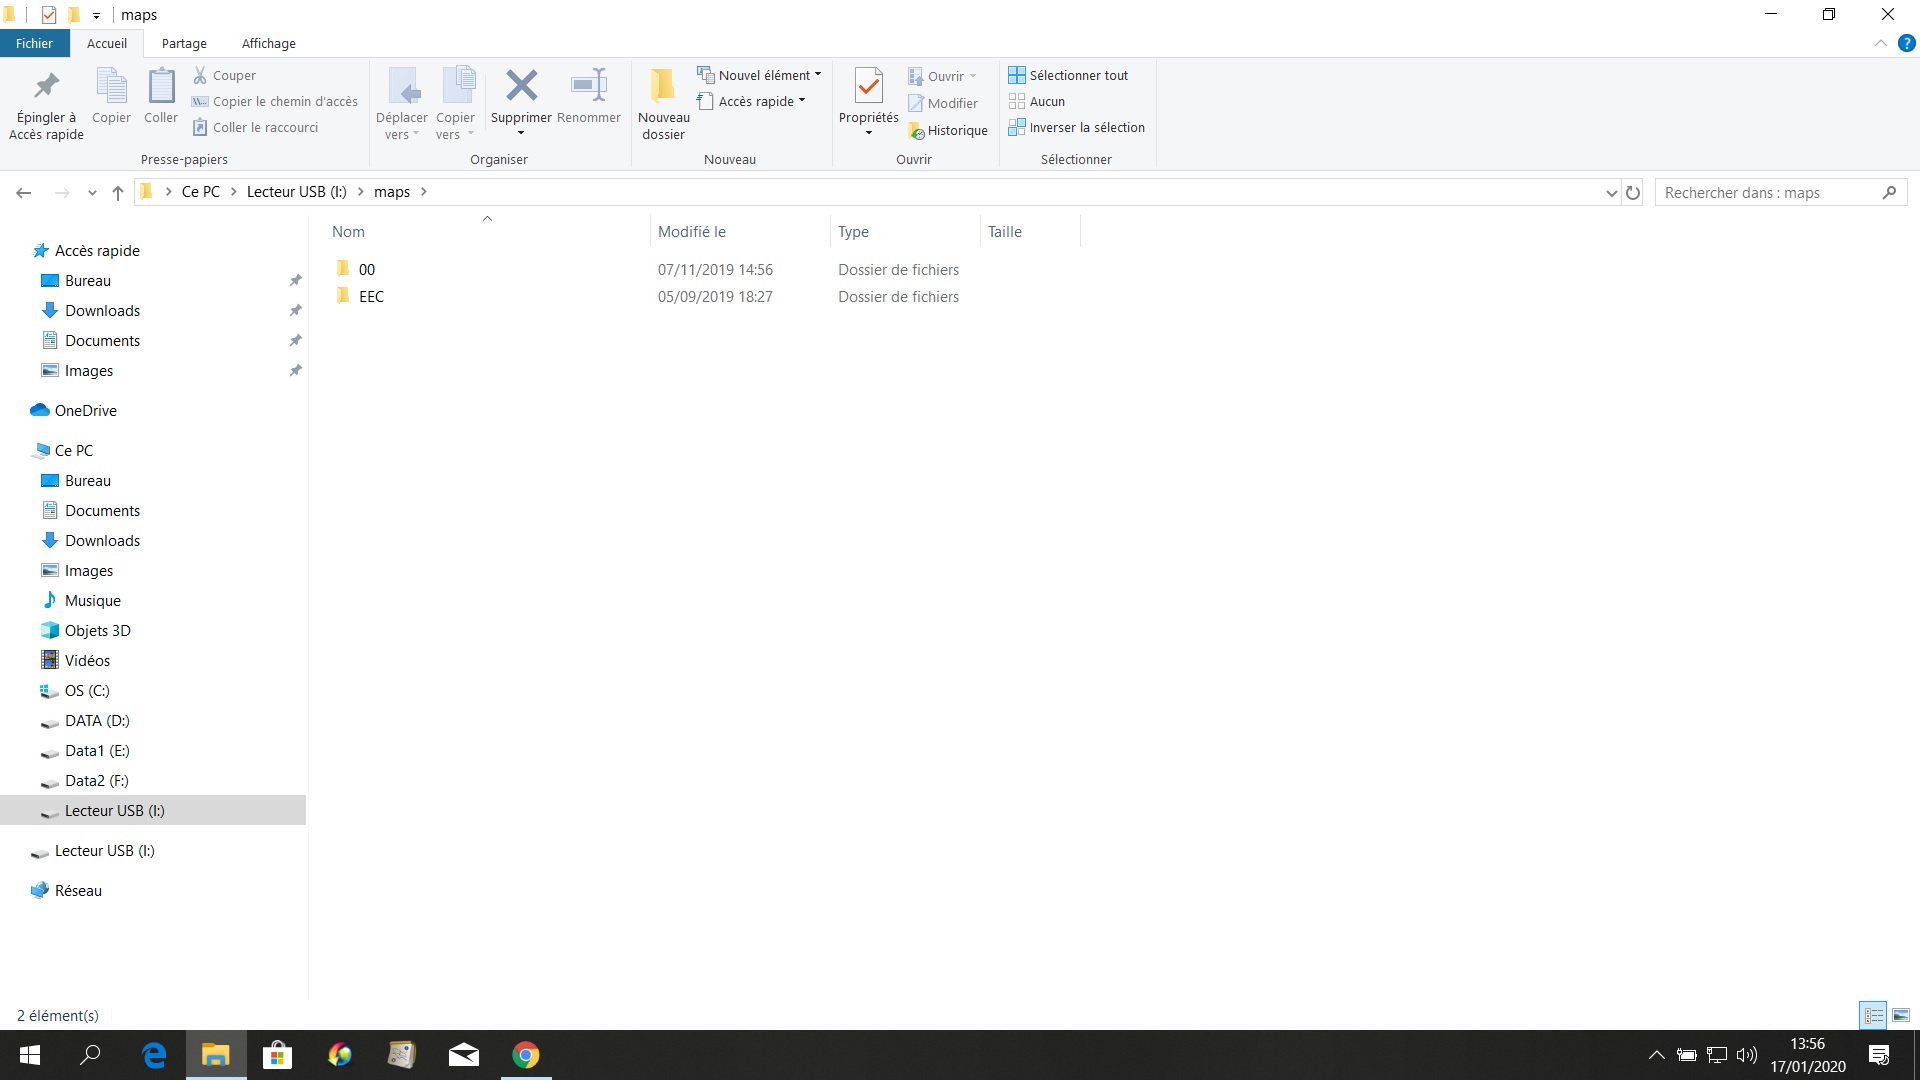The width and height of the screenshot is (1920, 1080).
Task: Open the Affichage ribbon tab
Action: tap(268, 43)
